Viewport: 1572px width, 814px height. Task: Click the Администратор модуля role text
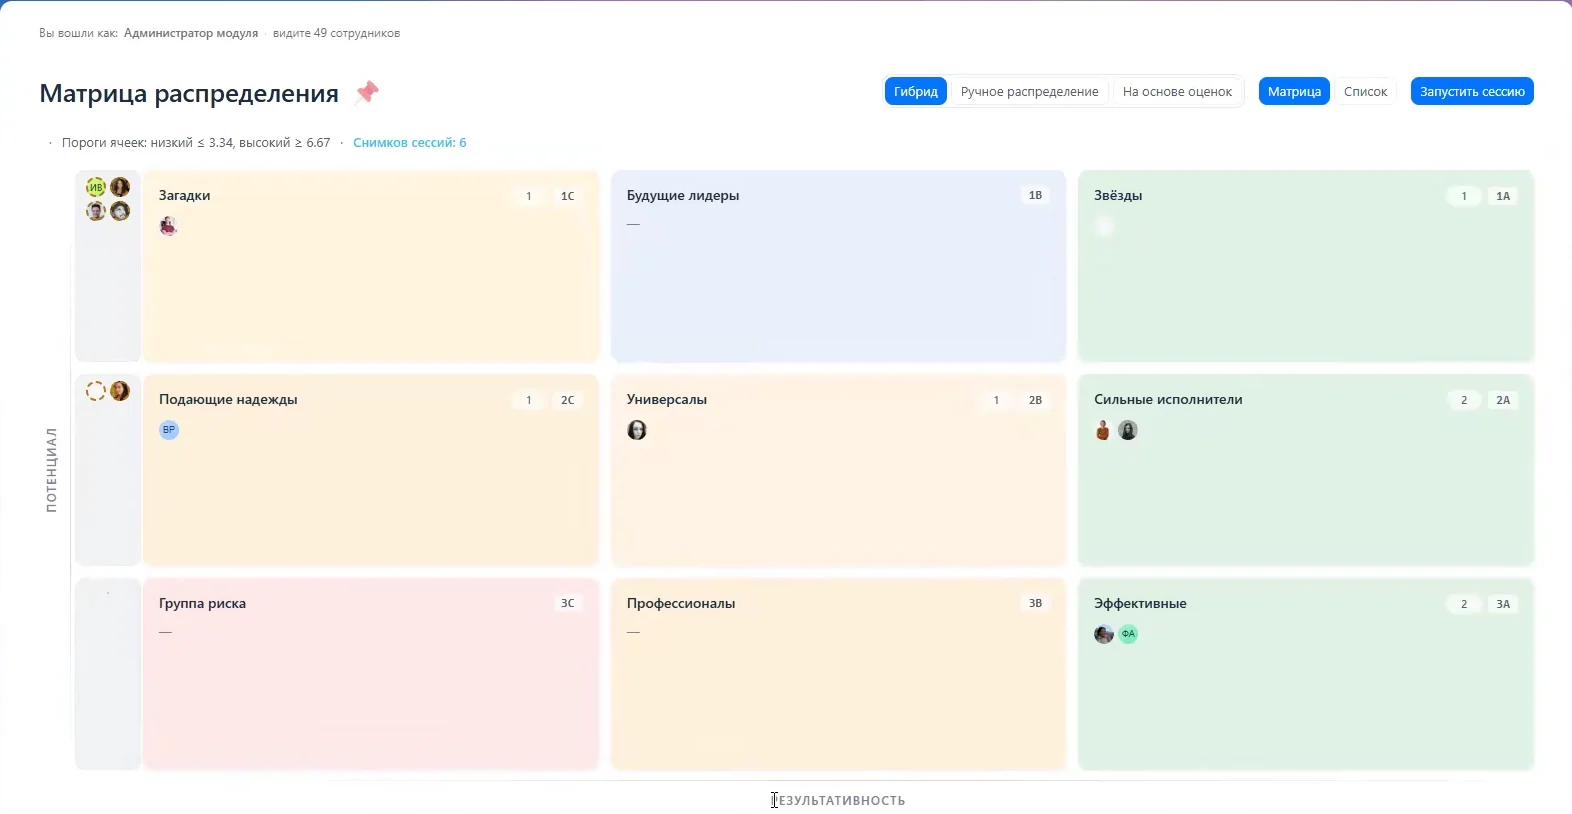[191, 33]
